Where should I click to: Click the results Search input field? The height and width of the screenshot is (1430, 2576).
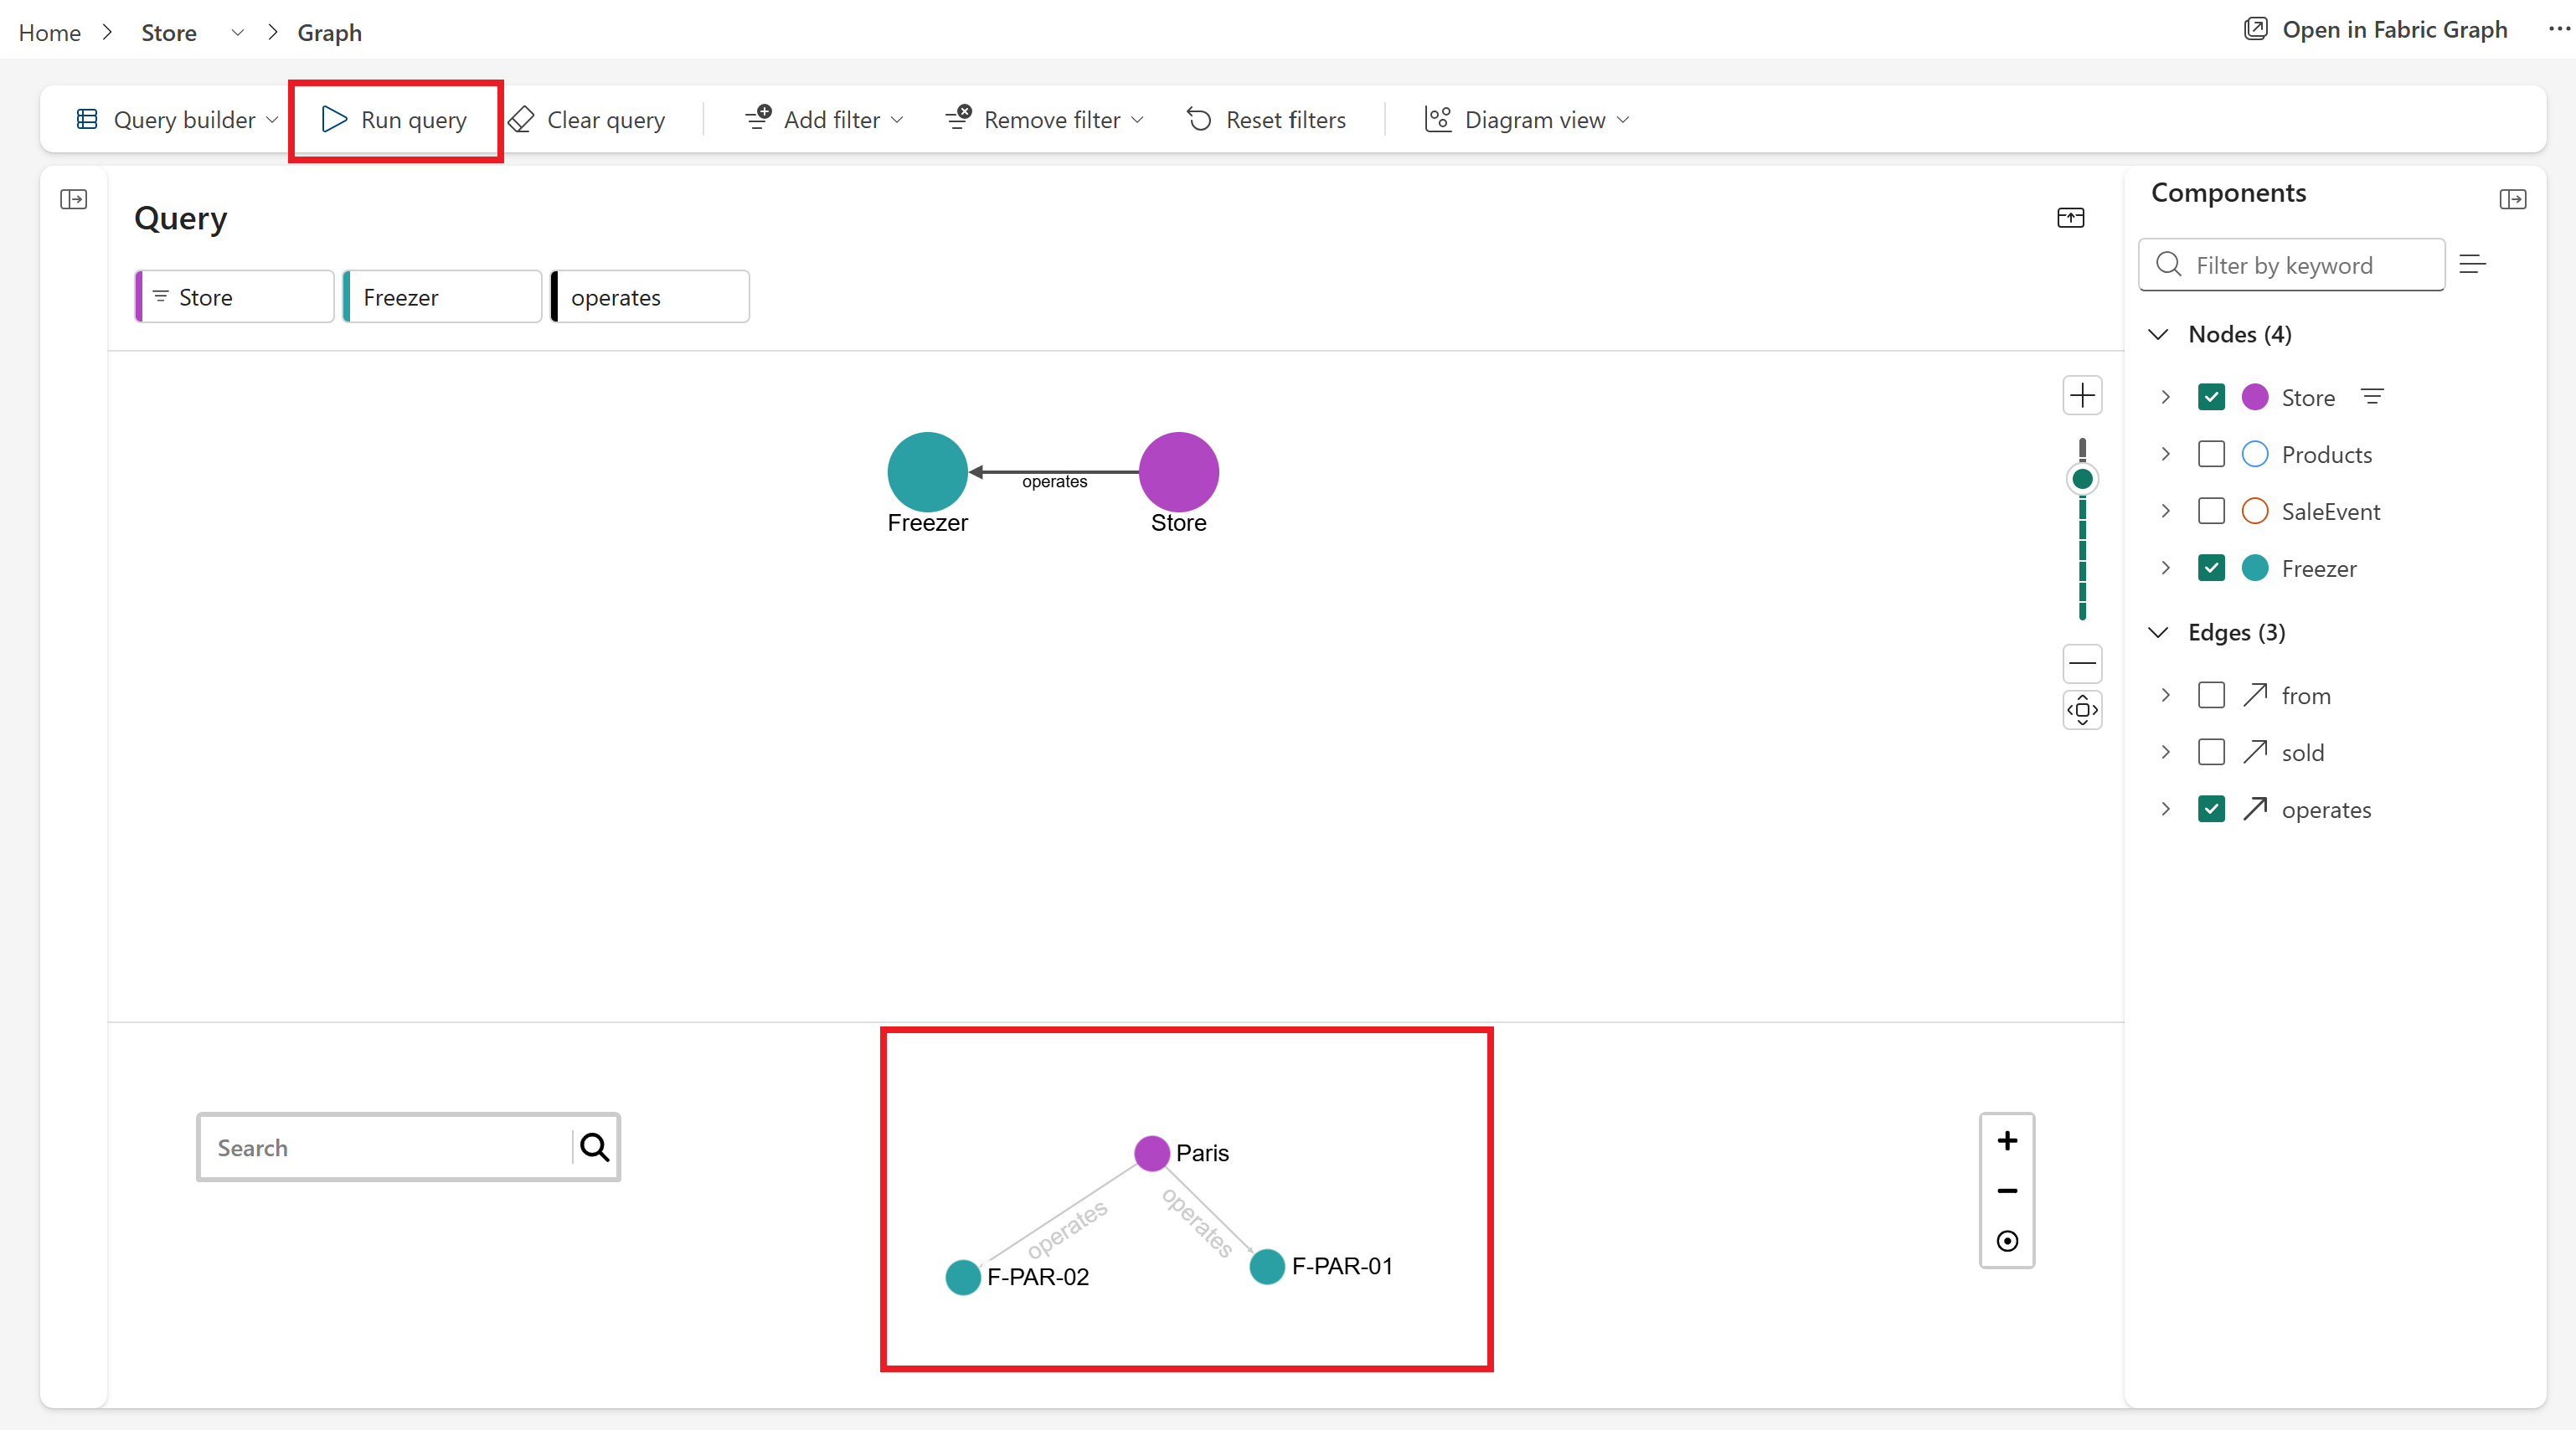click(x=385, y=1147)
